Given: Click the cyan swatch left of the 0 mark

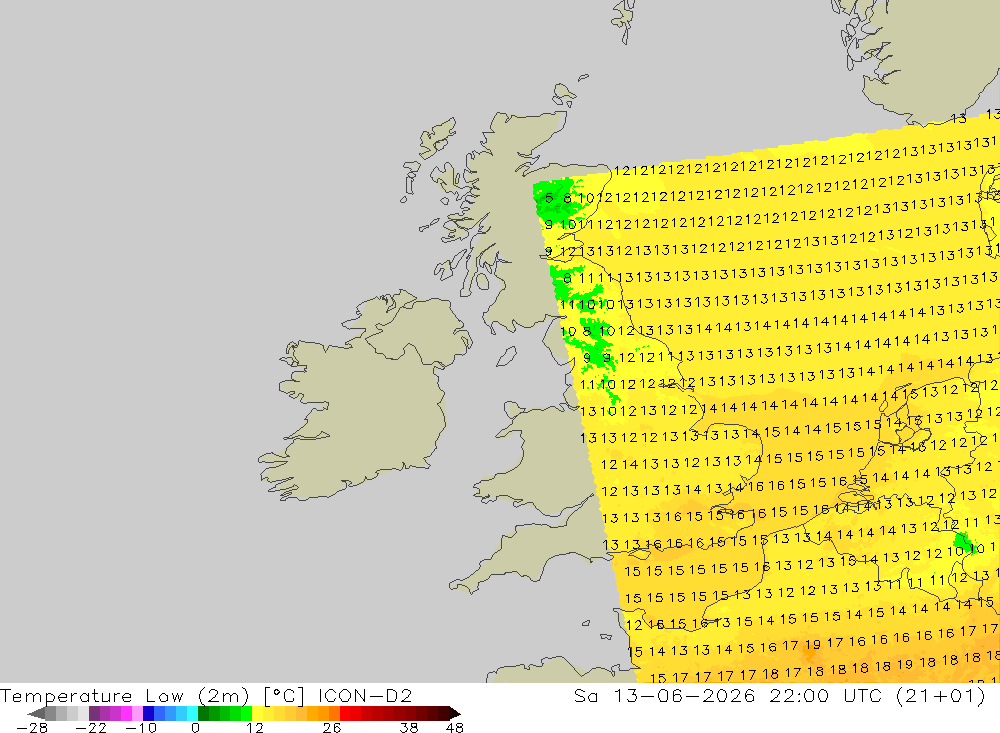Looking at the screenshot, I should (x=192, y=714).
